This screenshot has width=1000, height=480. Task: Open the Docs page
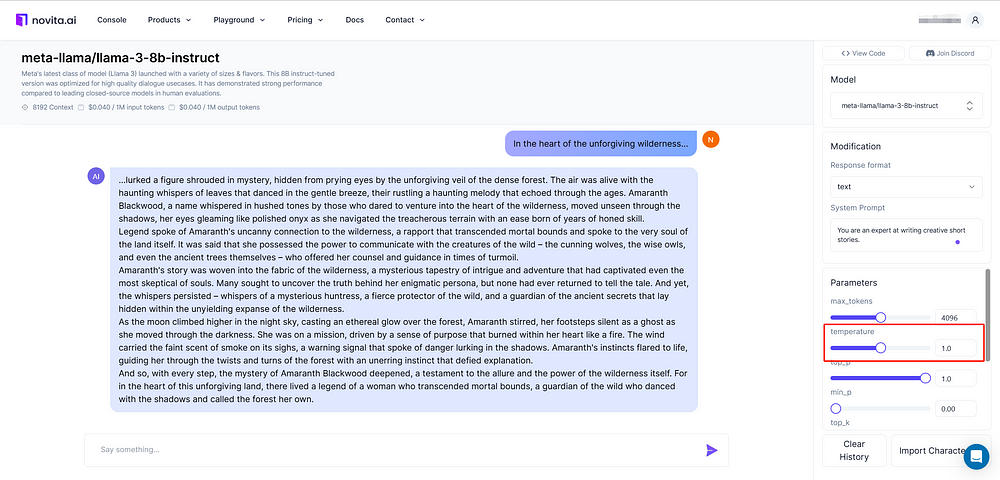pyautogui.click(x=355, y=20)
